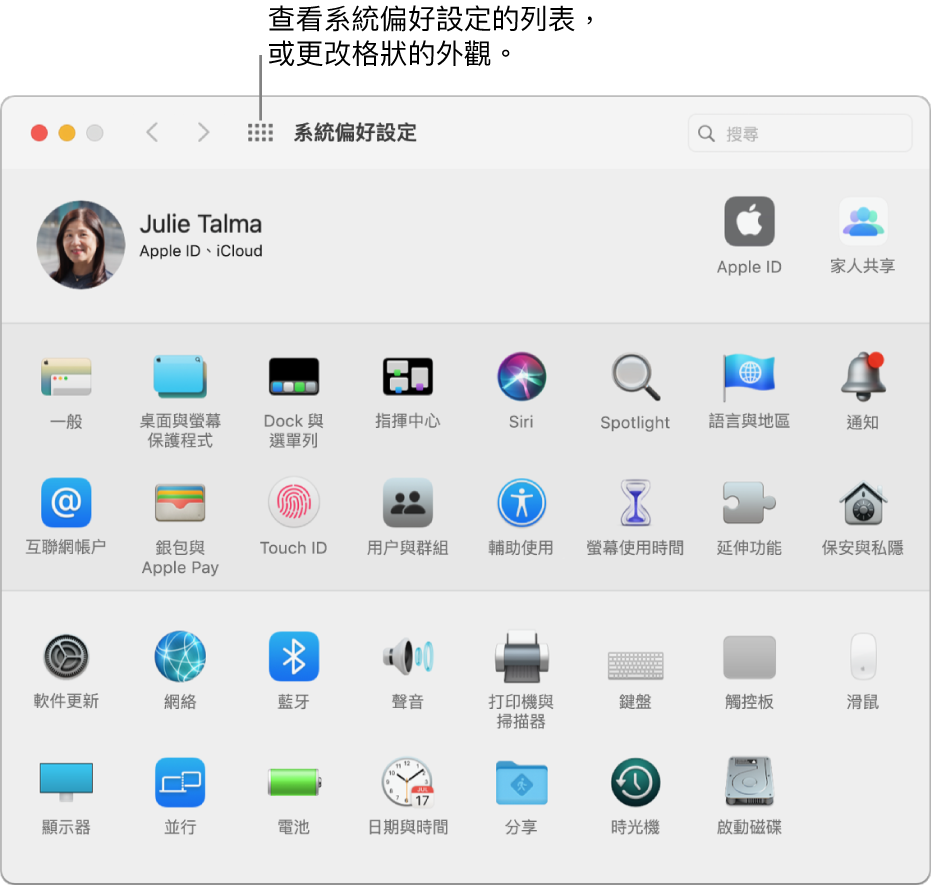Open the Touch ID settings
The width and height of the screenshot is (931, 886).
pos(293,502)
